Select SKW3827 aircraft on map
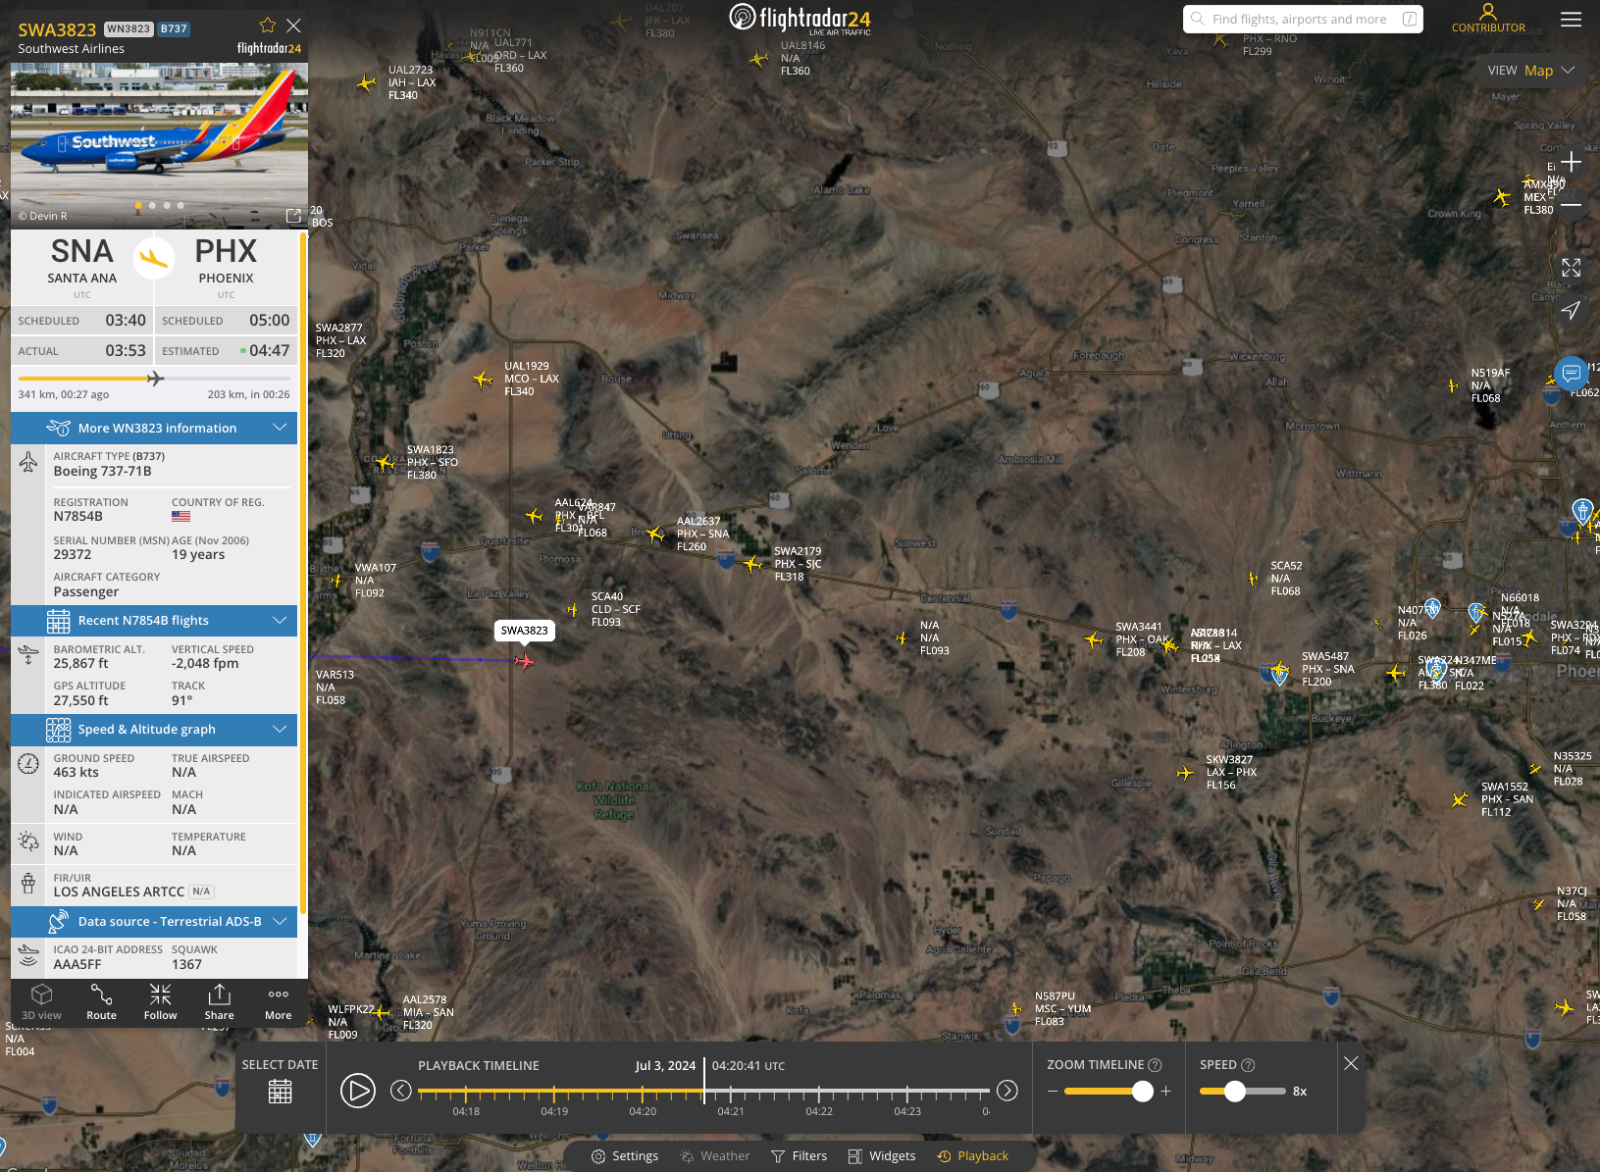Screen dimensions: 1600x1172 click(1185, 773)
